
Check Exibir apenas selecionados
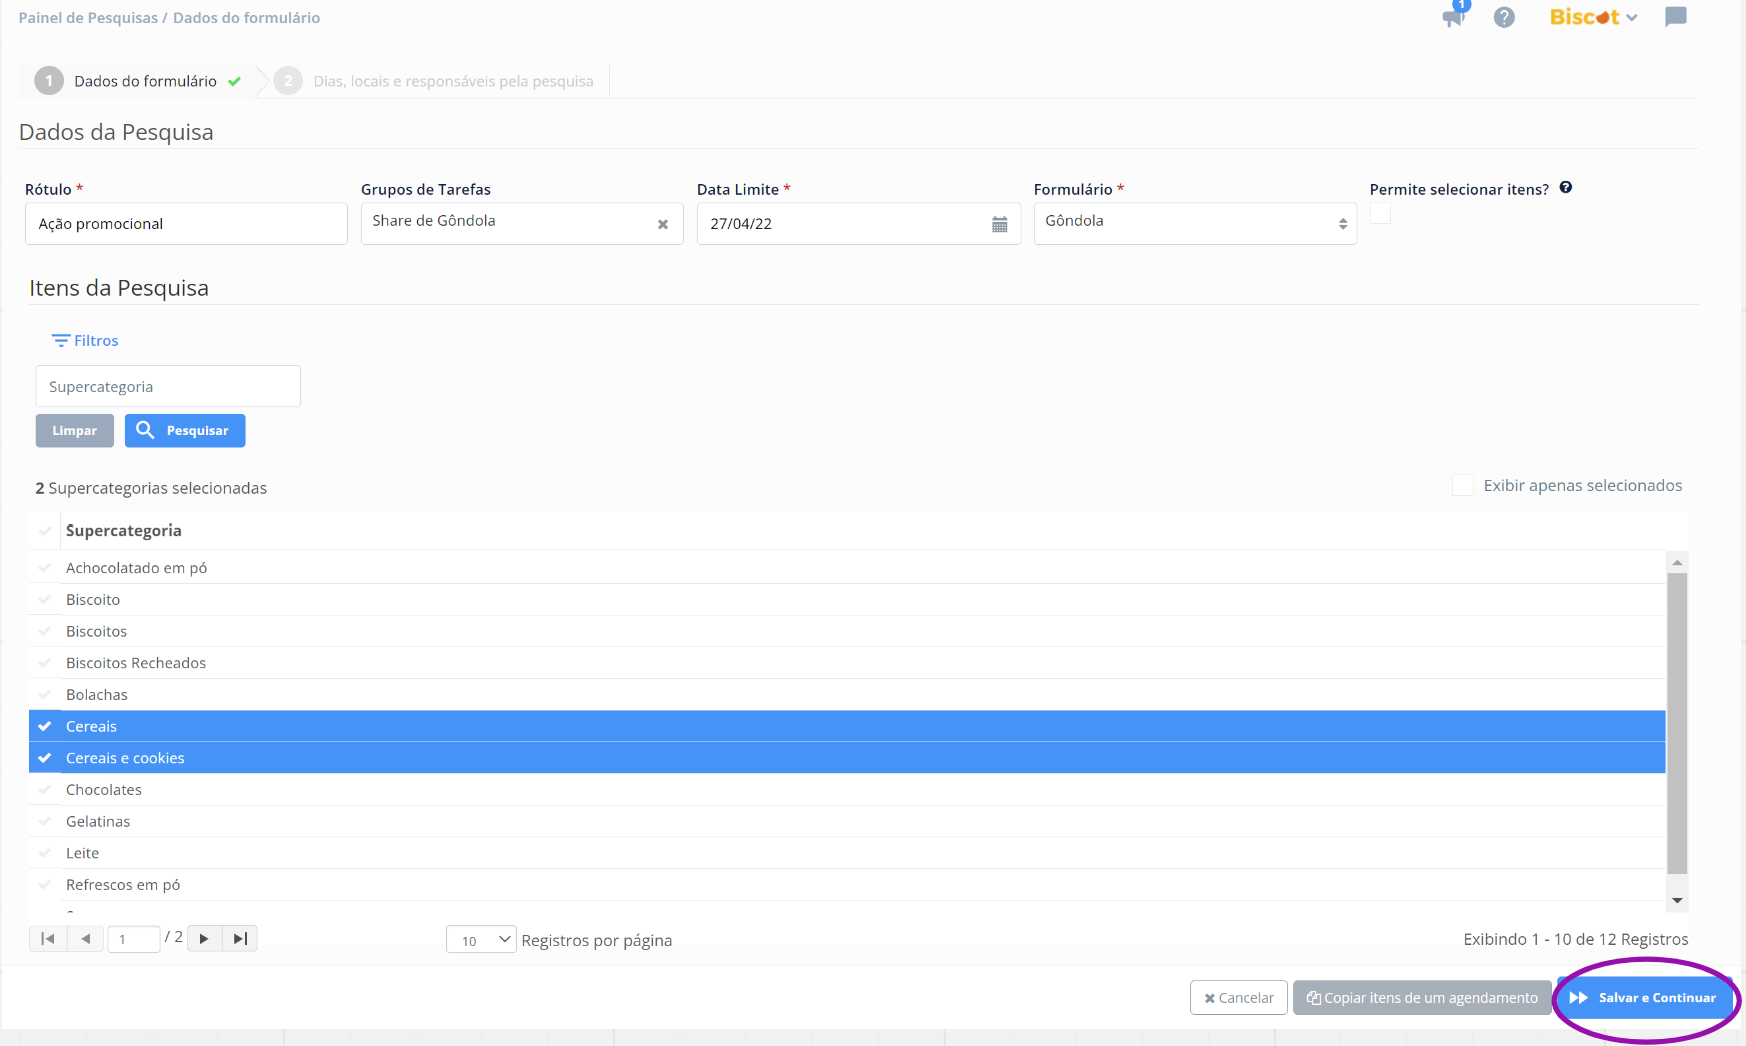pos(1462,486)
